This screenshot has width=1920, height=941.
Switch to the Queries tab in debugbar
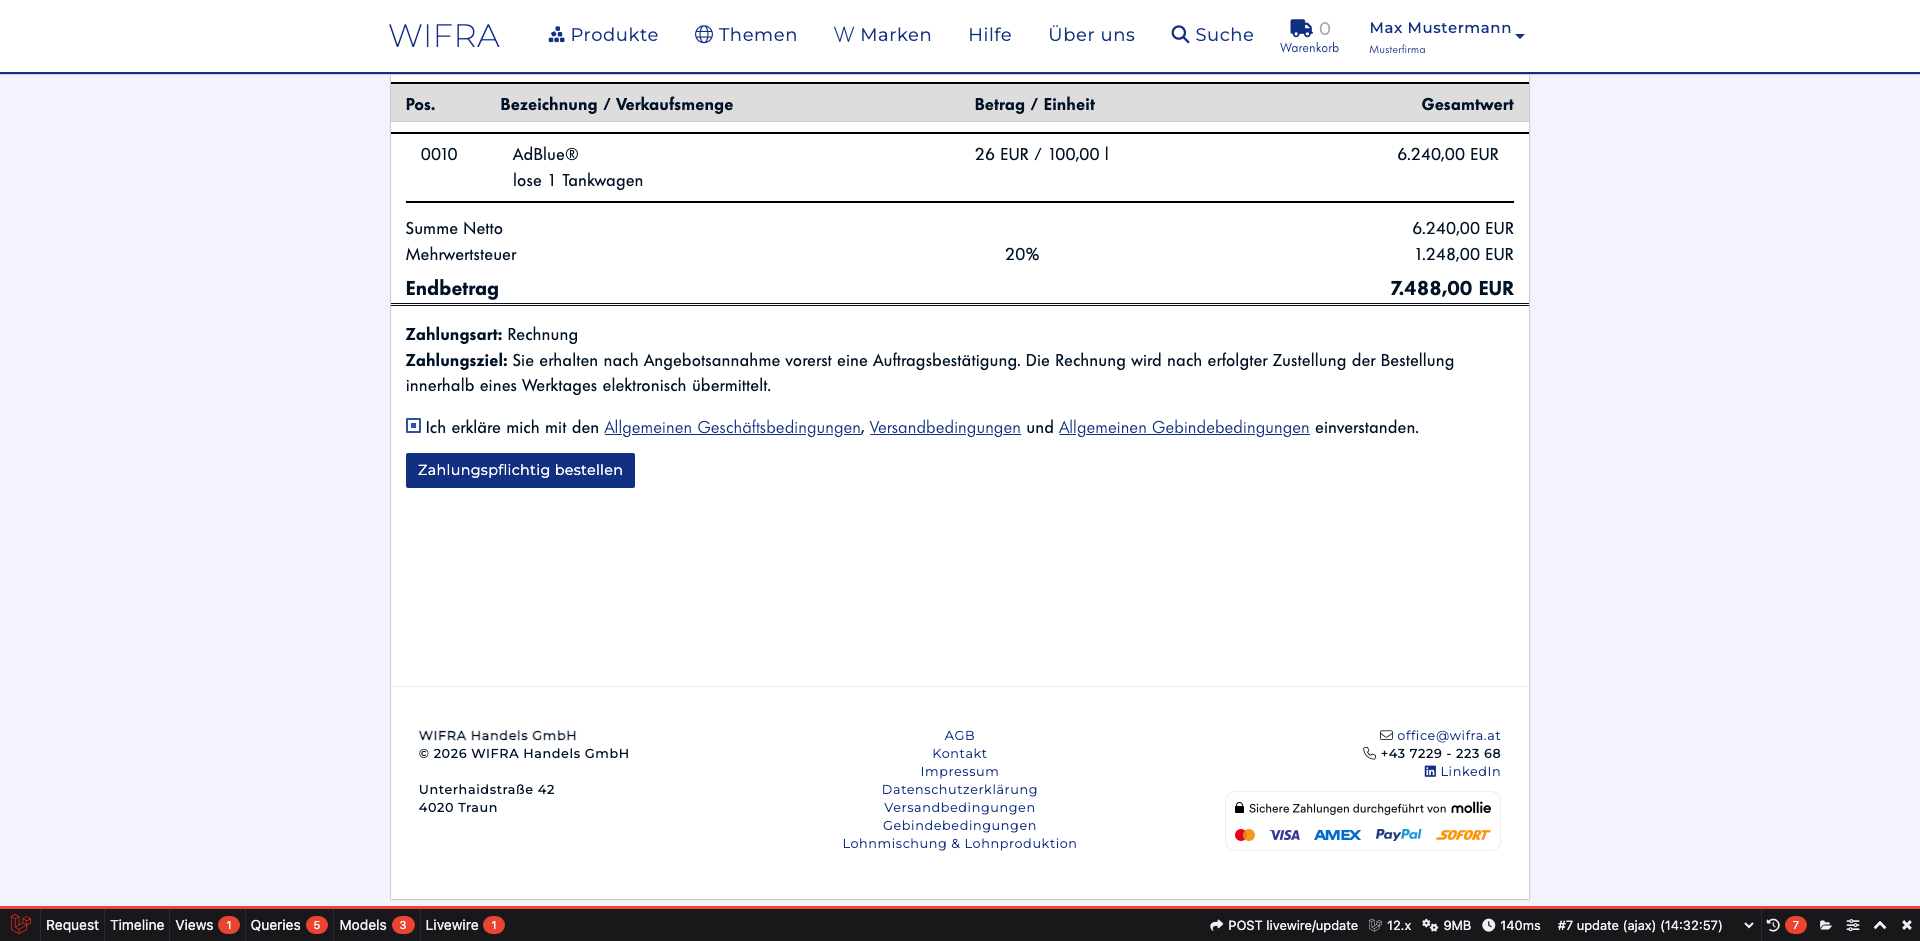(x=277, y=925)
